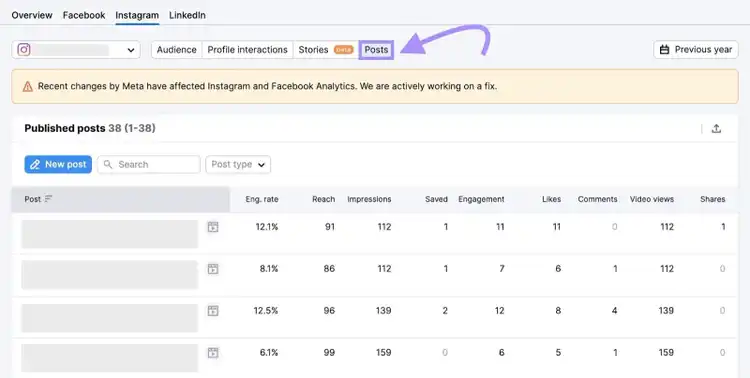Sort table by Reach column
The width and height of the screenshot is (750, 378).
point(323,199)
